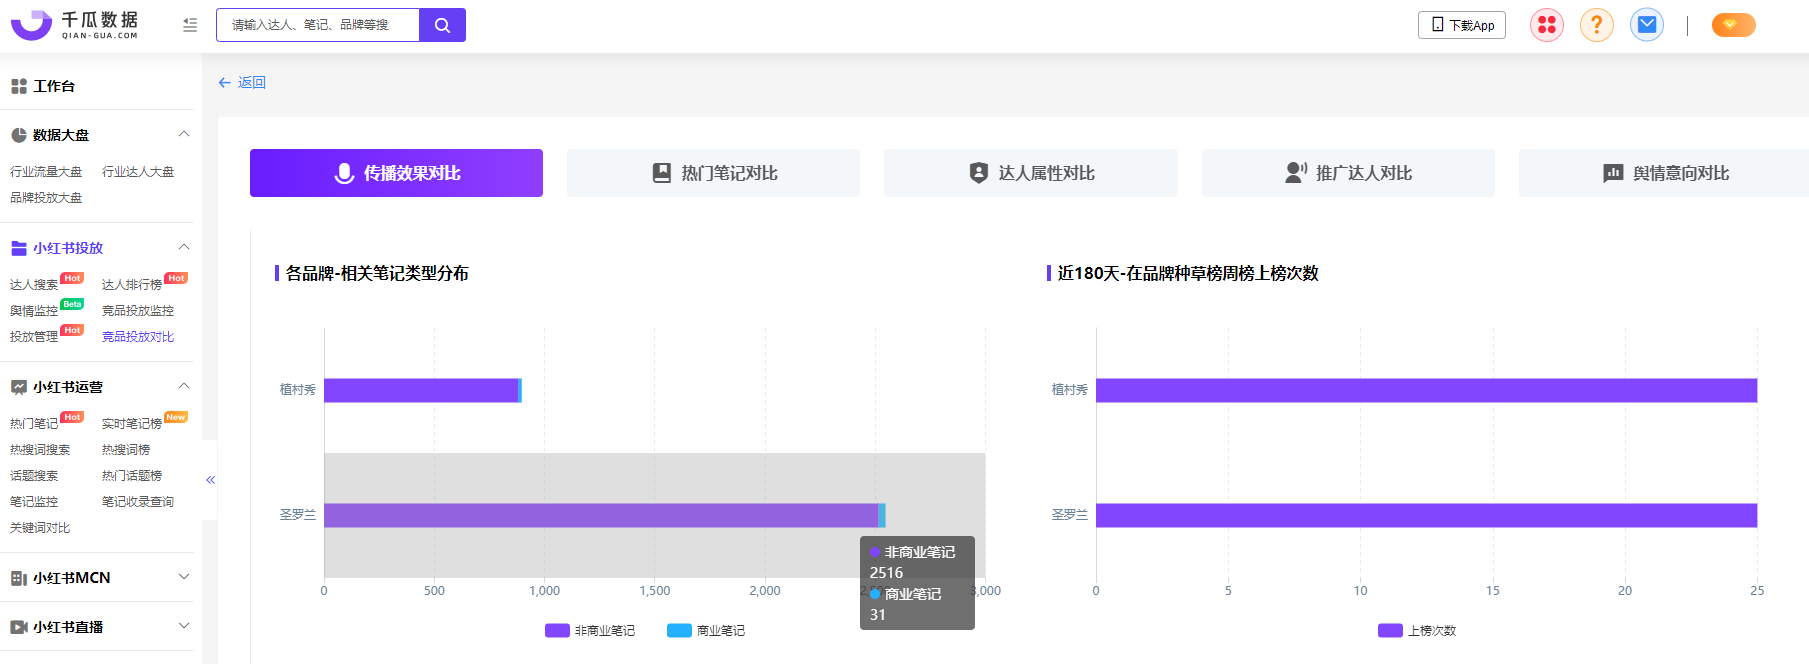
Task: Open 笔记收录查询 in the sidebar
Action: click(x=138, y=502)
